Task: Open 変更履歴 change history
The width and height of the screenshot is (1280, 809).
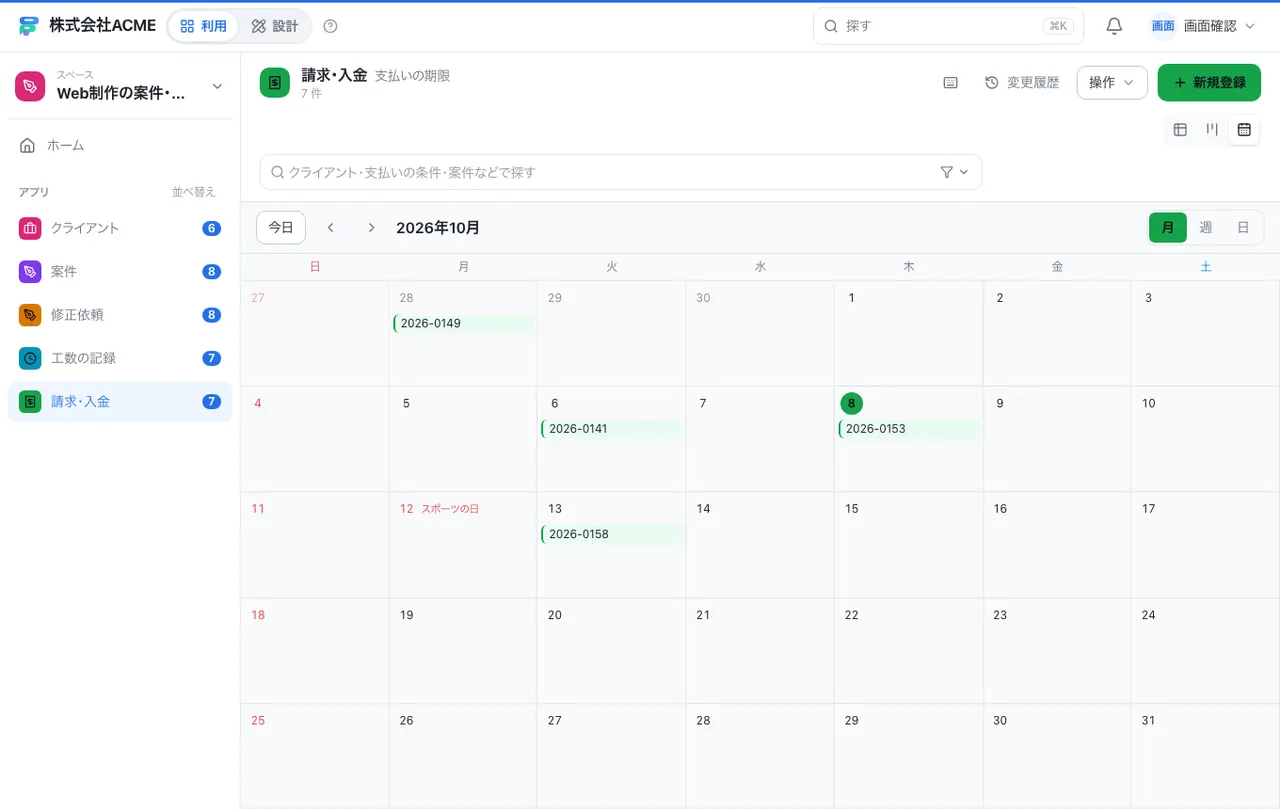Action: [x=1022, y=82]
